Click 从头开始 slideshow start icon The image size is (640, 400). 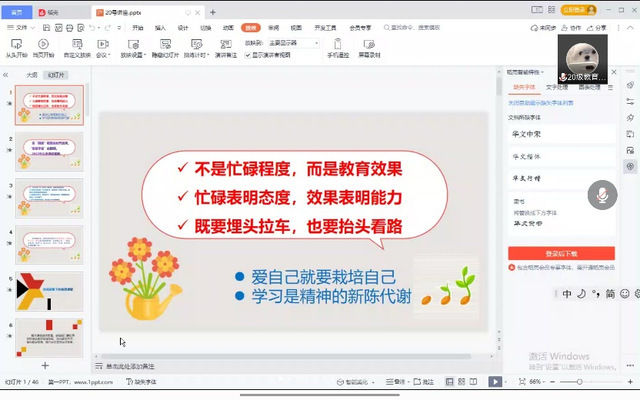(x=17, y=45)
